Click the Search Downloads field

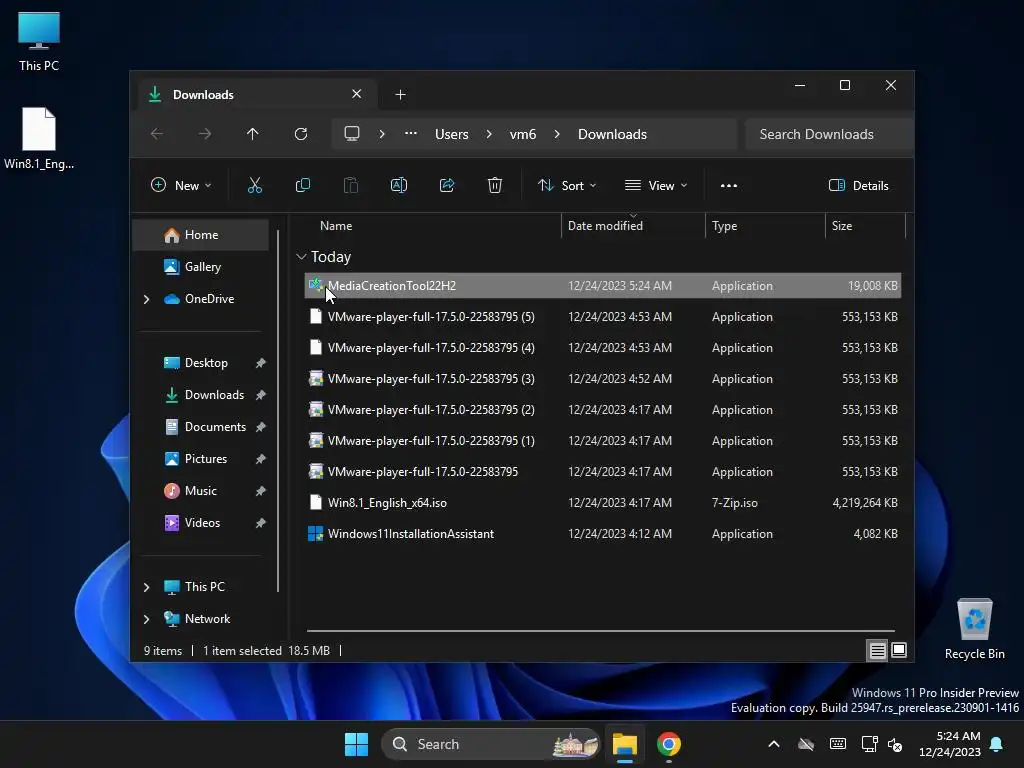pyautogui.click(x=829, y=134)
